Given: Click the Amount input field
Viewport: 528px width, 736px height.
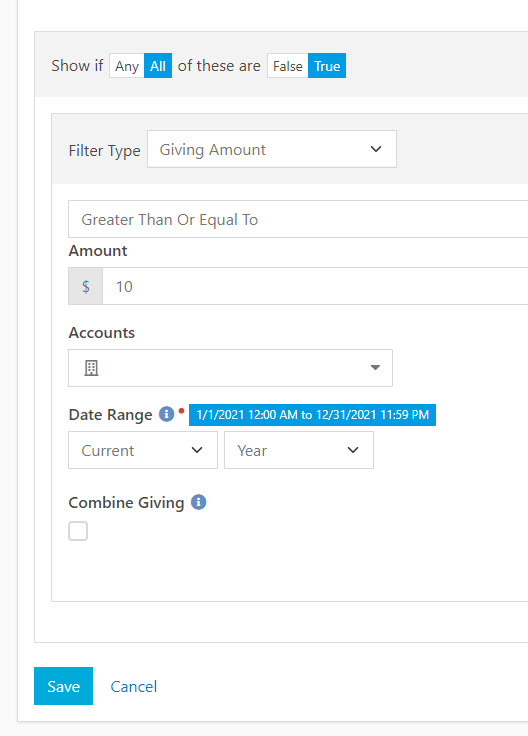Looking at the screenshot, I should (x=315, y=286).
